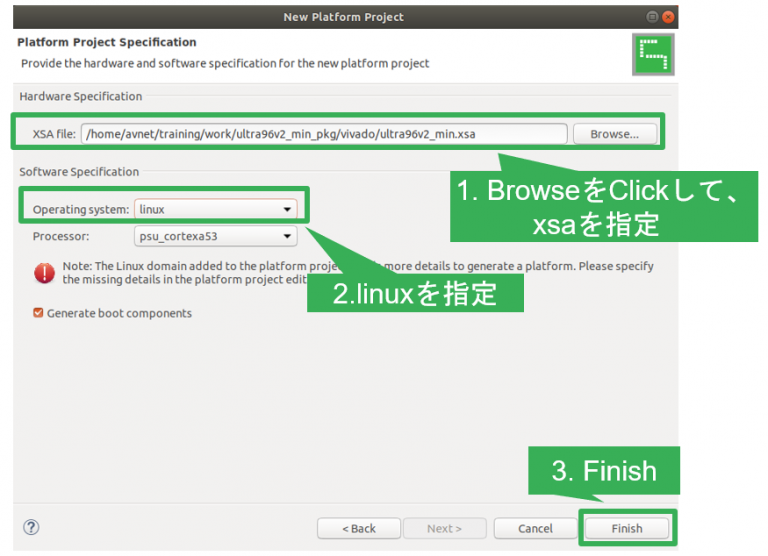The width and height of the screenshot is (768, 556).
Task: Toggle the Generate boot components checkbox
Action: point(38,313)
